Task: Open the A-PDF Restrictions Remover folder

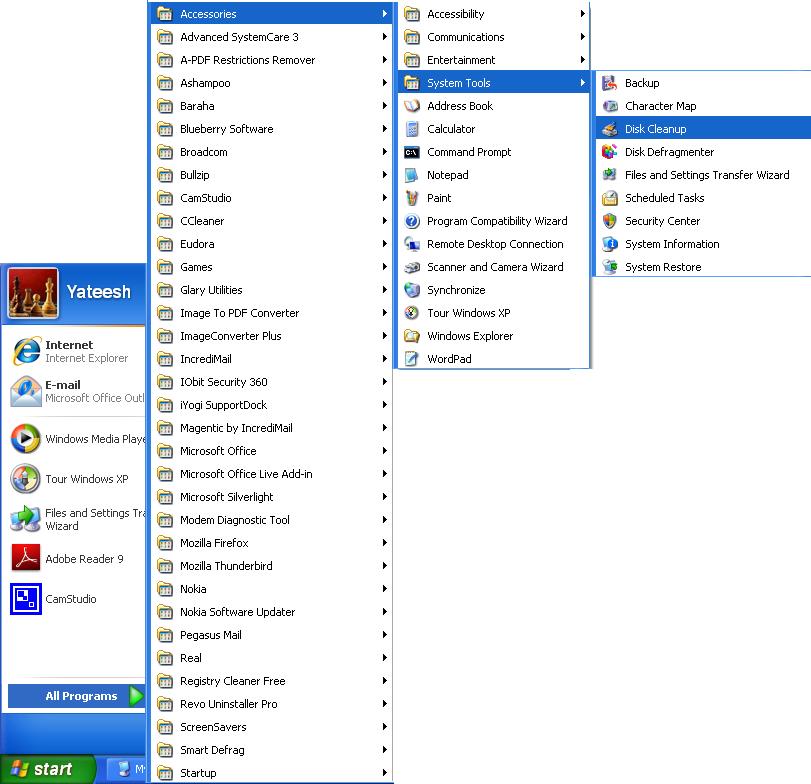Action: [272, 60]
